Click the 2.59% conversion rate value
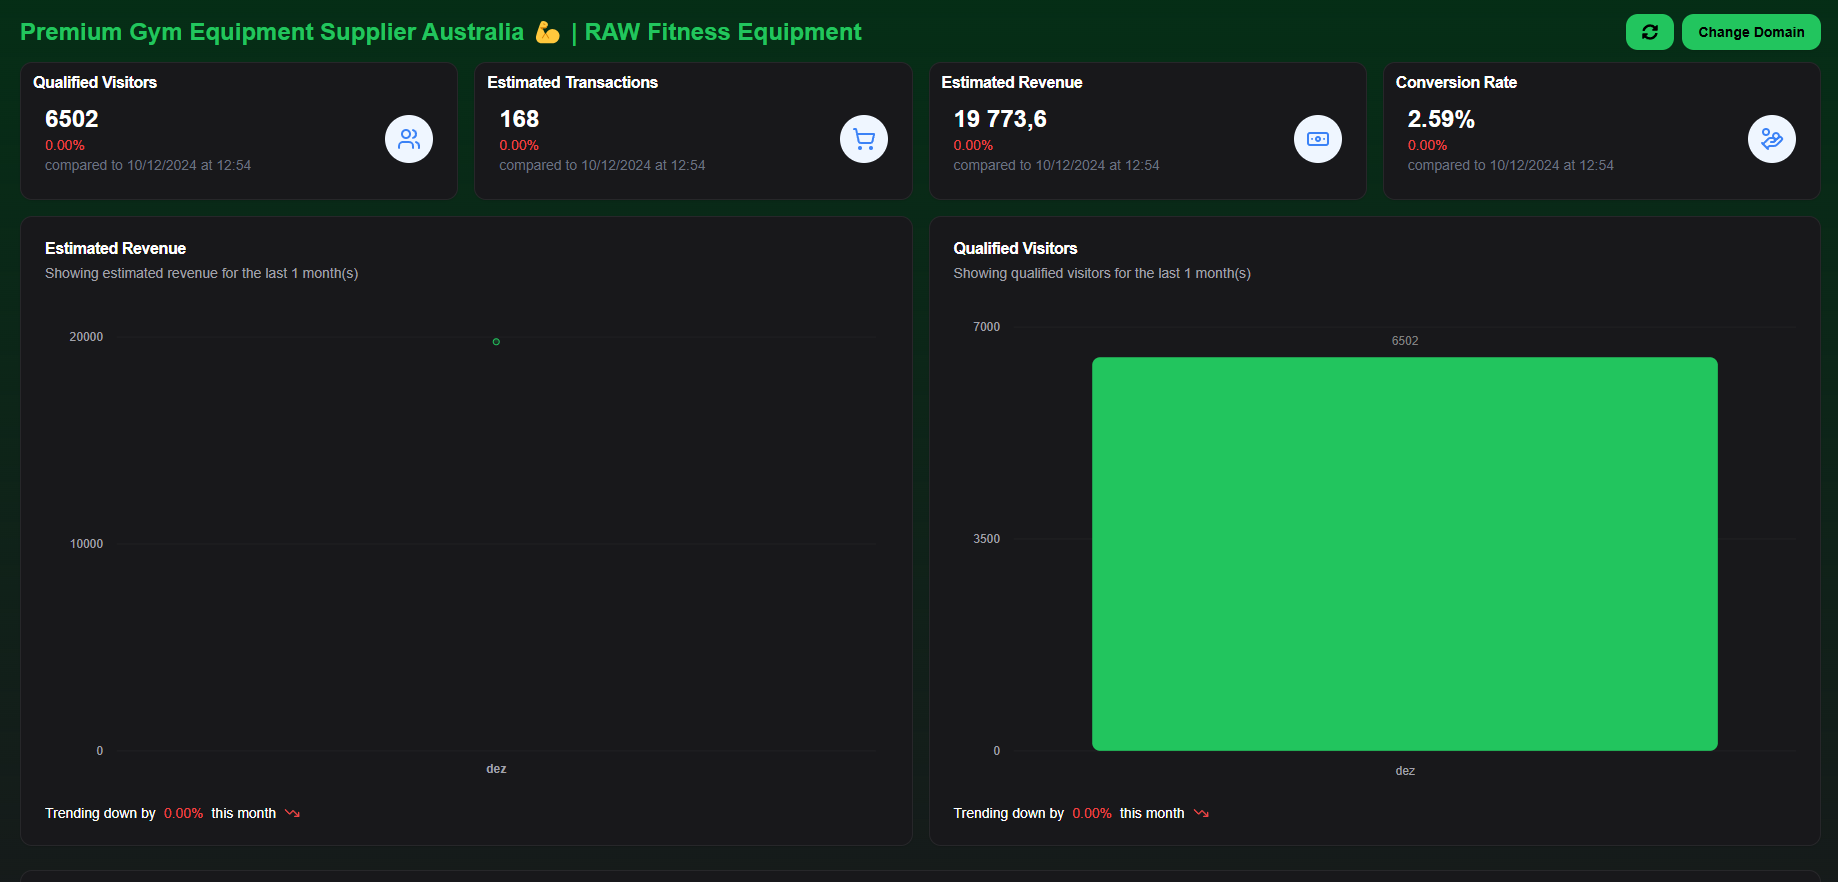Screen dimensions: 1838x882 (x=1441, y=119)
